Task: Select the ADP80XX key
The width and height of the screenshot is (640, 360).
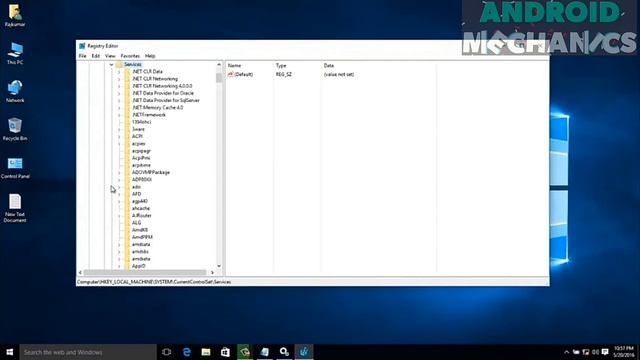Action: (142, 180)
